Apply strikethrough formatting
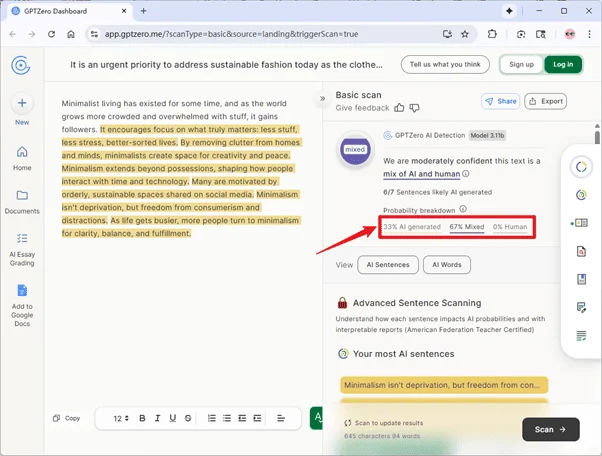 pos(188,418)
